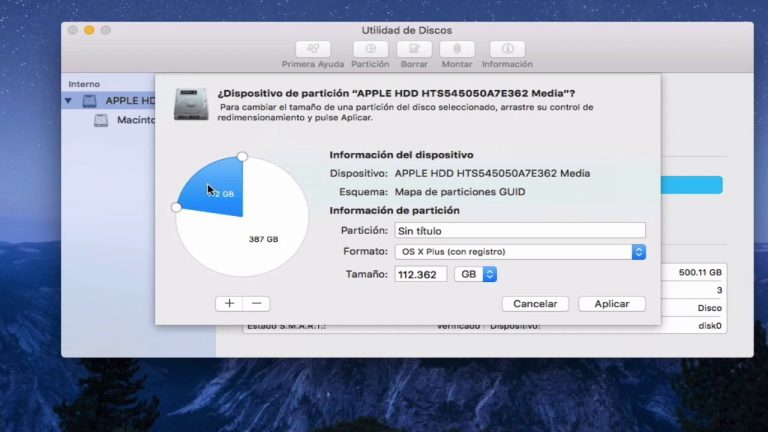Click the Partición name field Sin título
Image resolution: width=768 pixels, height=432 pixels.
pyautogui.click(x=520, y=231)
